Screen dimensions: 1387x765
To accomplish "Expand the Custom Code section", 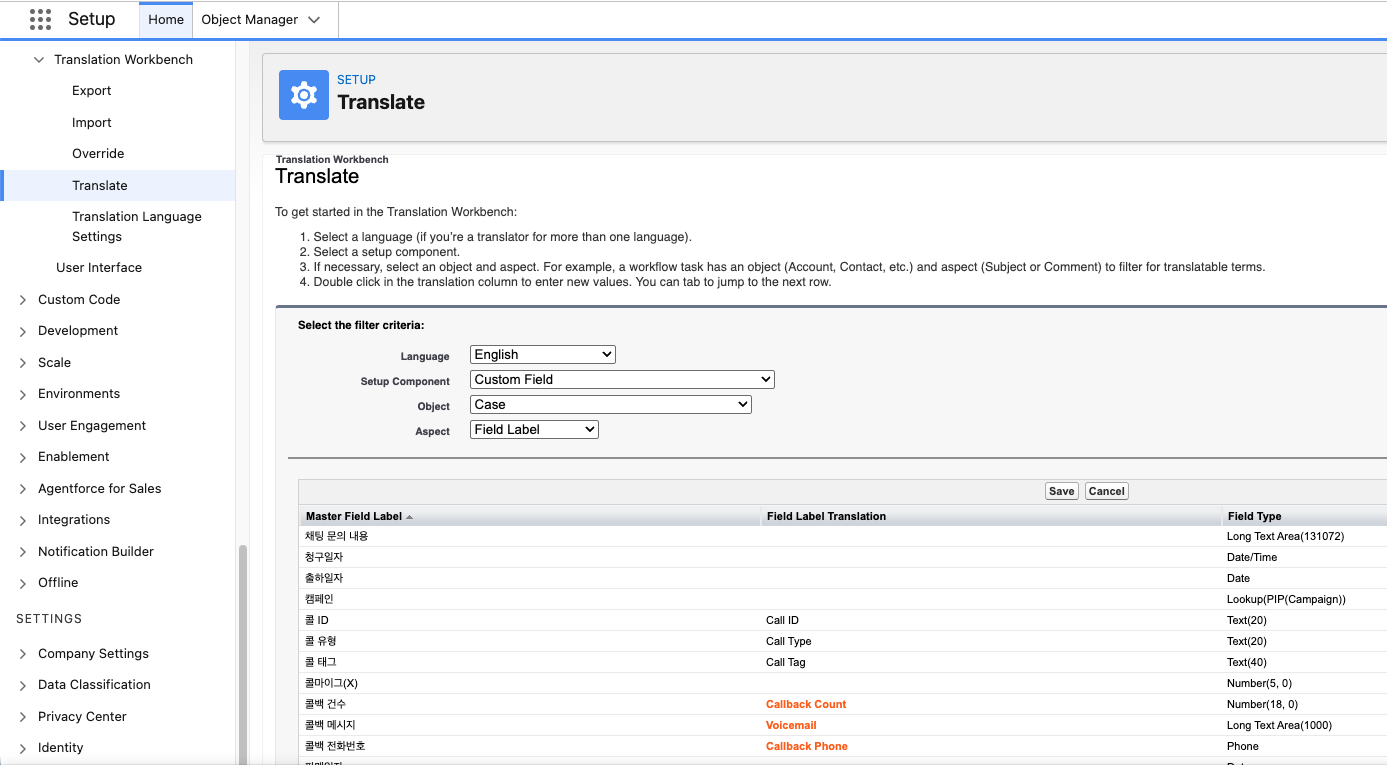I will [23, 300].
